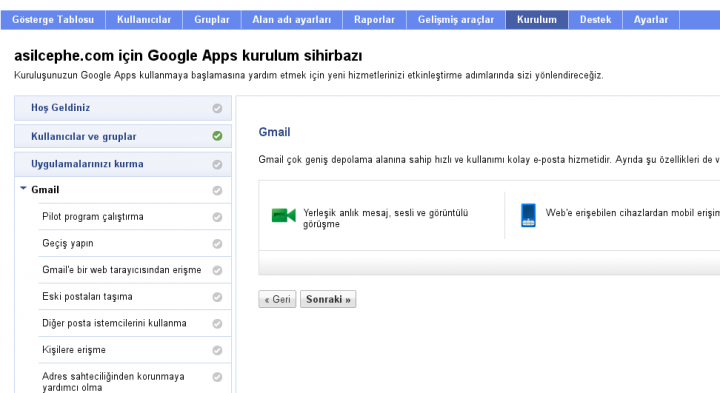Select the Gmail item in sidebar
The image size is (720, 393).
point(45,190)
